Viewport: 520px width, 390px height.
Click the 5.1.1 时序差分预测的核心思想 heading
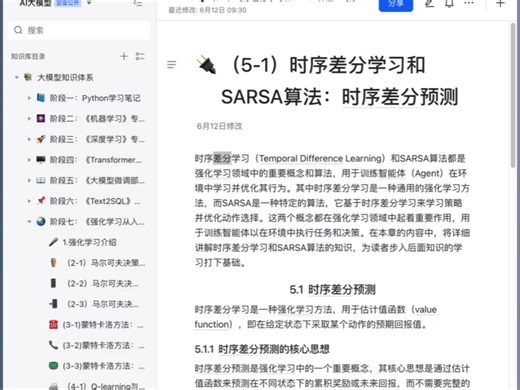[262, 349]
